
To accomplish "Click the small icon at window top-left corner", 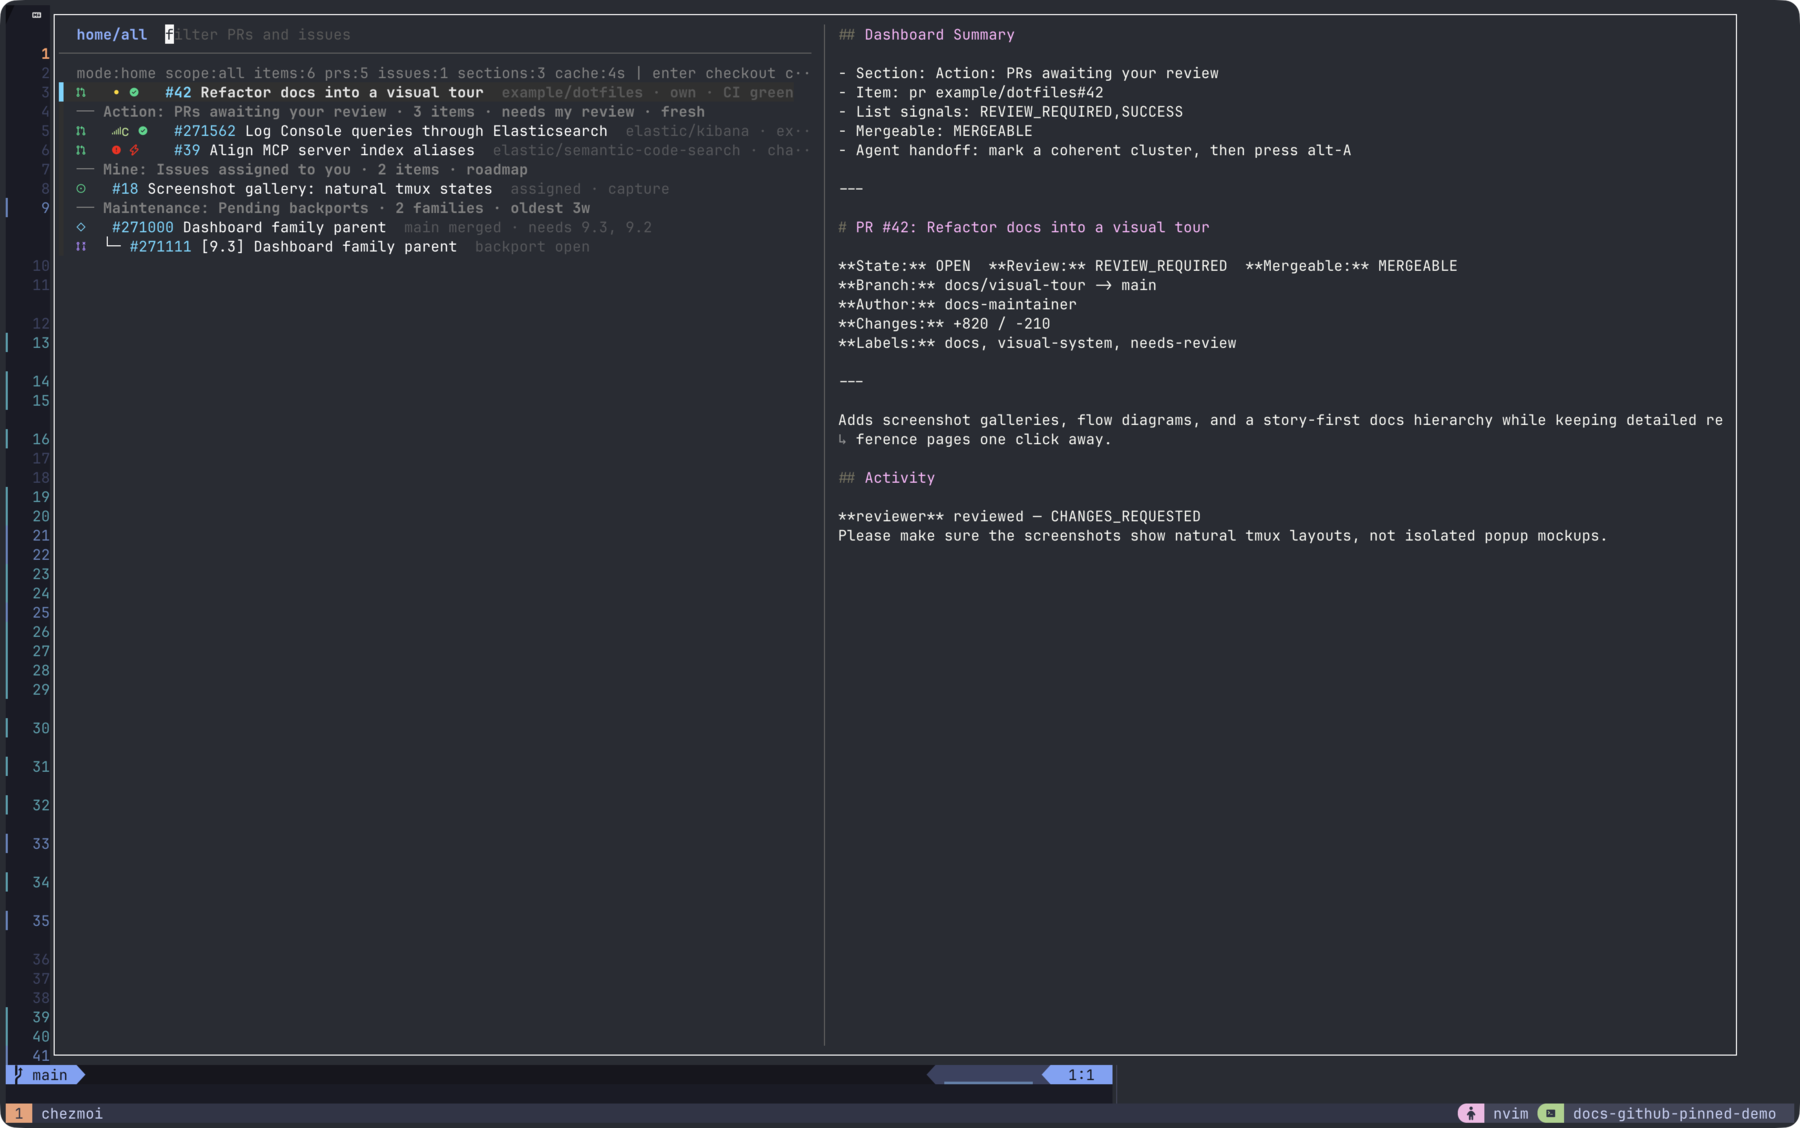I will [x=37, y=15].
